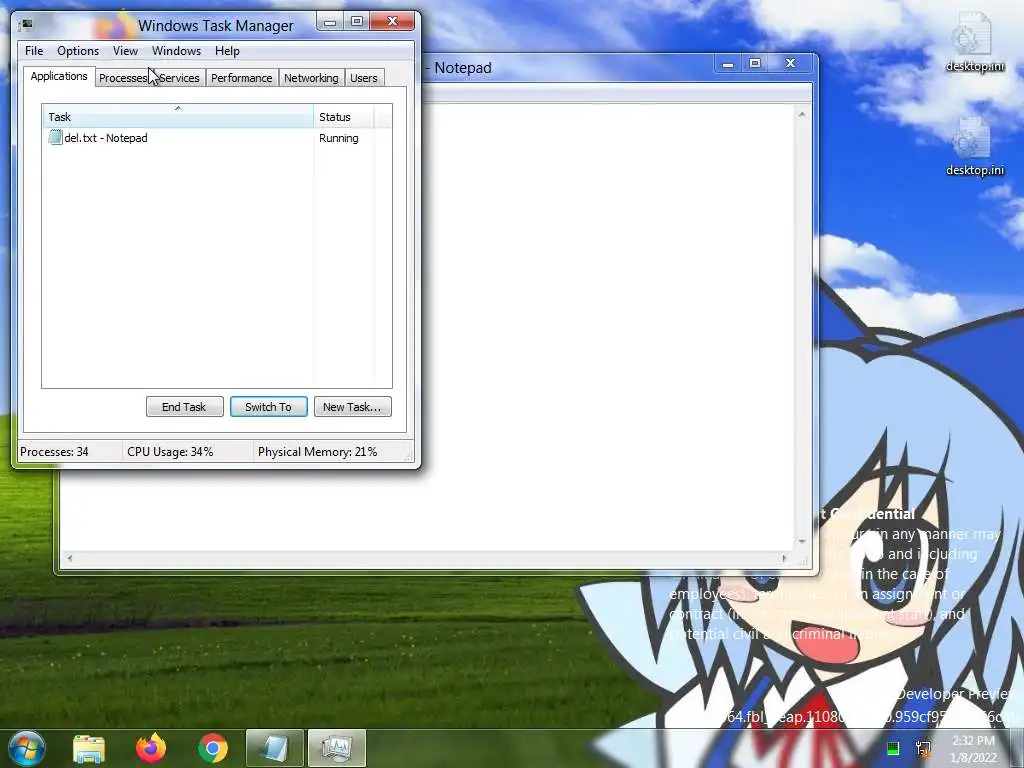The image size is (1024, 768).
Task: Click the green CPU meter tray icon
Action: point(893,748)
